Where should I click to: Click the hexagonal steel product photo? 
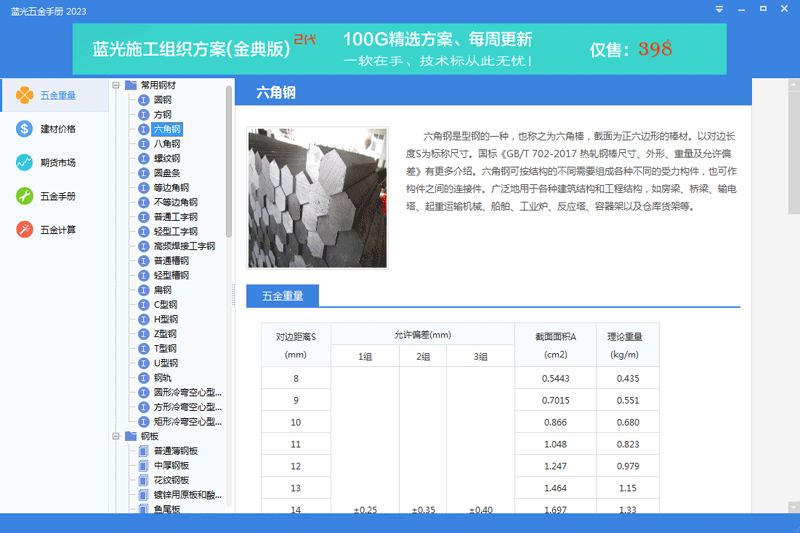(317, 197)
